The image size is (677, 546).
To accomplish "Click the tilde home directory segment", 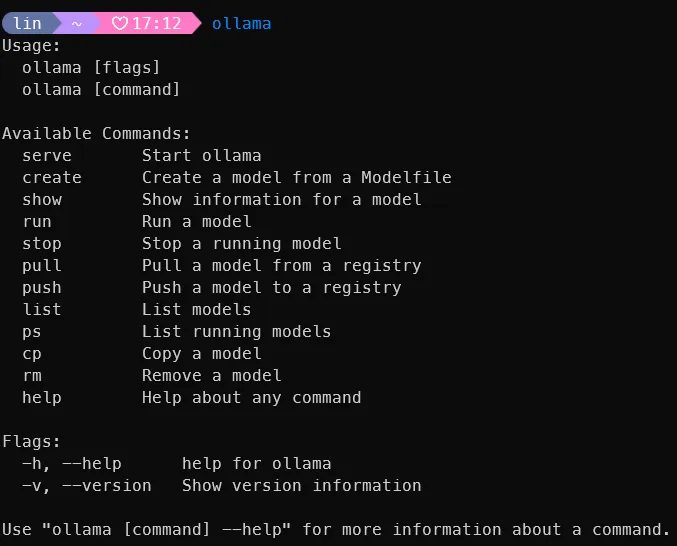I will [77, 24].
